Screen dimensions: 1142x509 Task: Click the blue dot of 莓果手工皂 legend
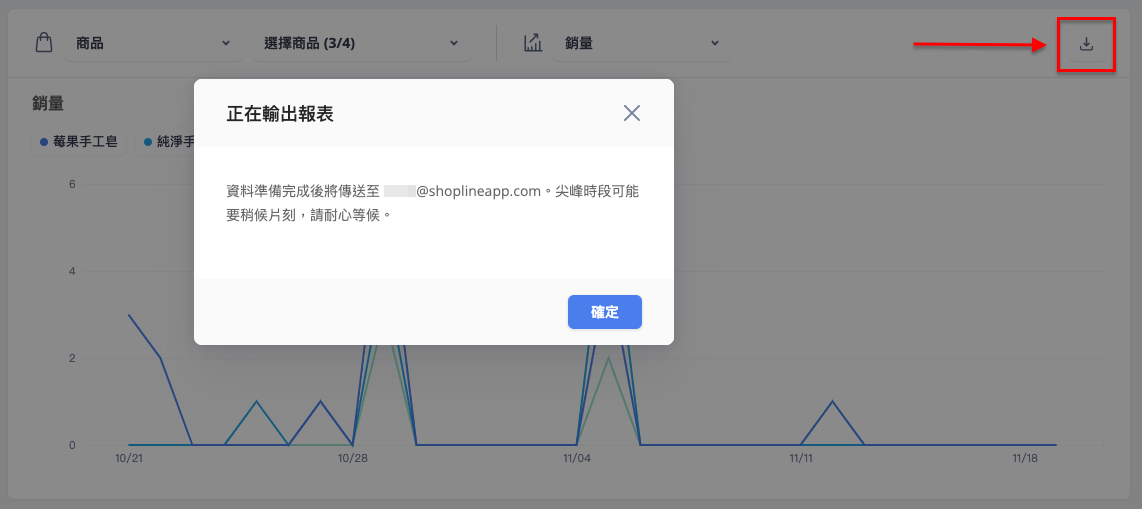click(x=44, y=143)
